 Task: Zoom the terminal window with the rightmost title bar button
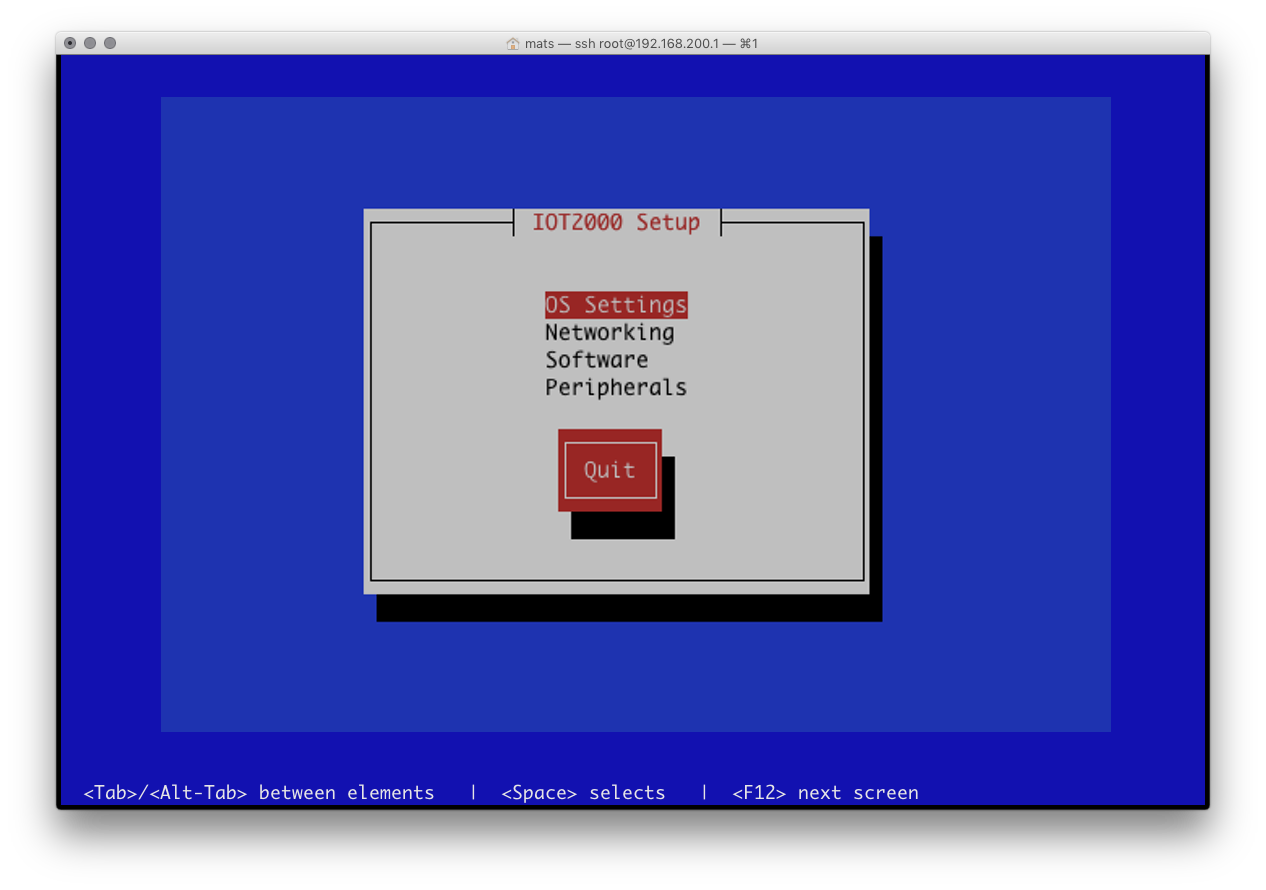(x=110, y=43)
